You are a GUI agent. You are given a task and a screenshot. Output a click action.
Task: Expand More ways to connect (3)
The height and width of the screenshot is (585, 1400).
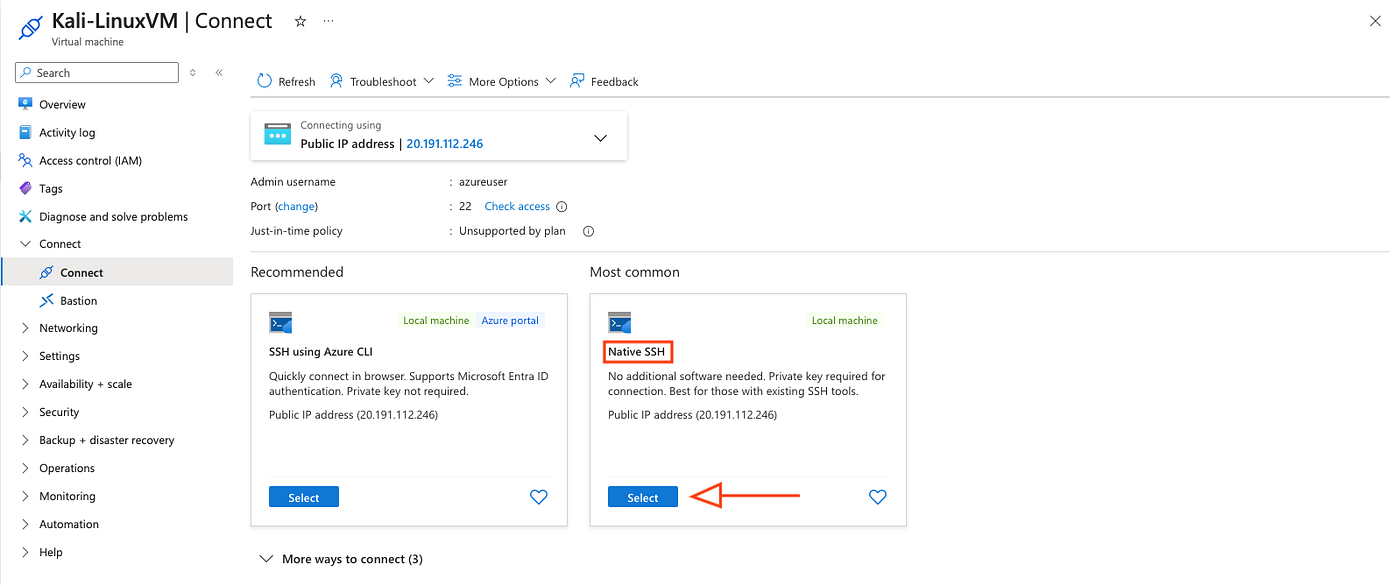tap(341, 559)
